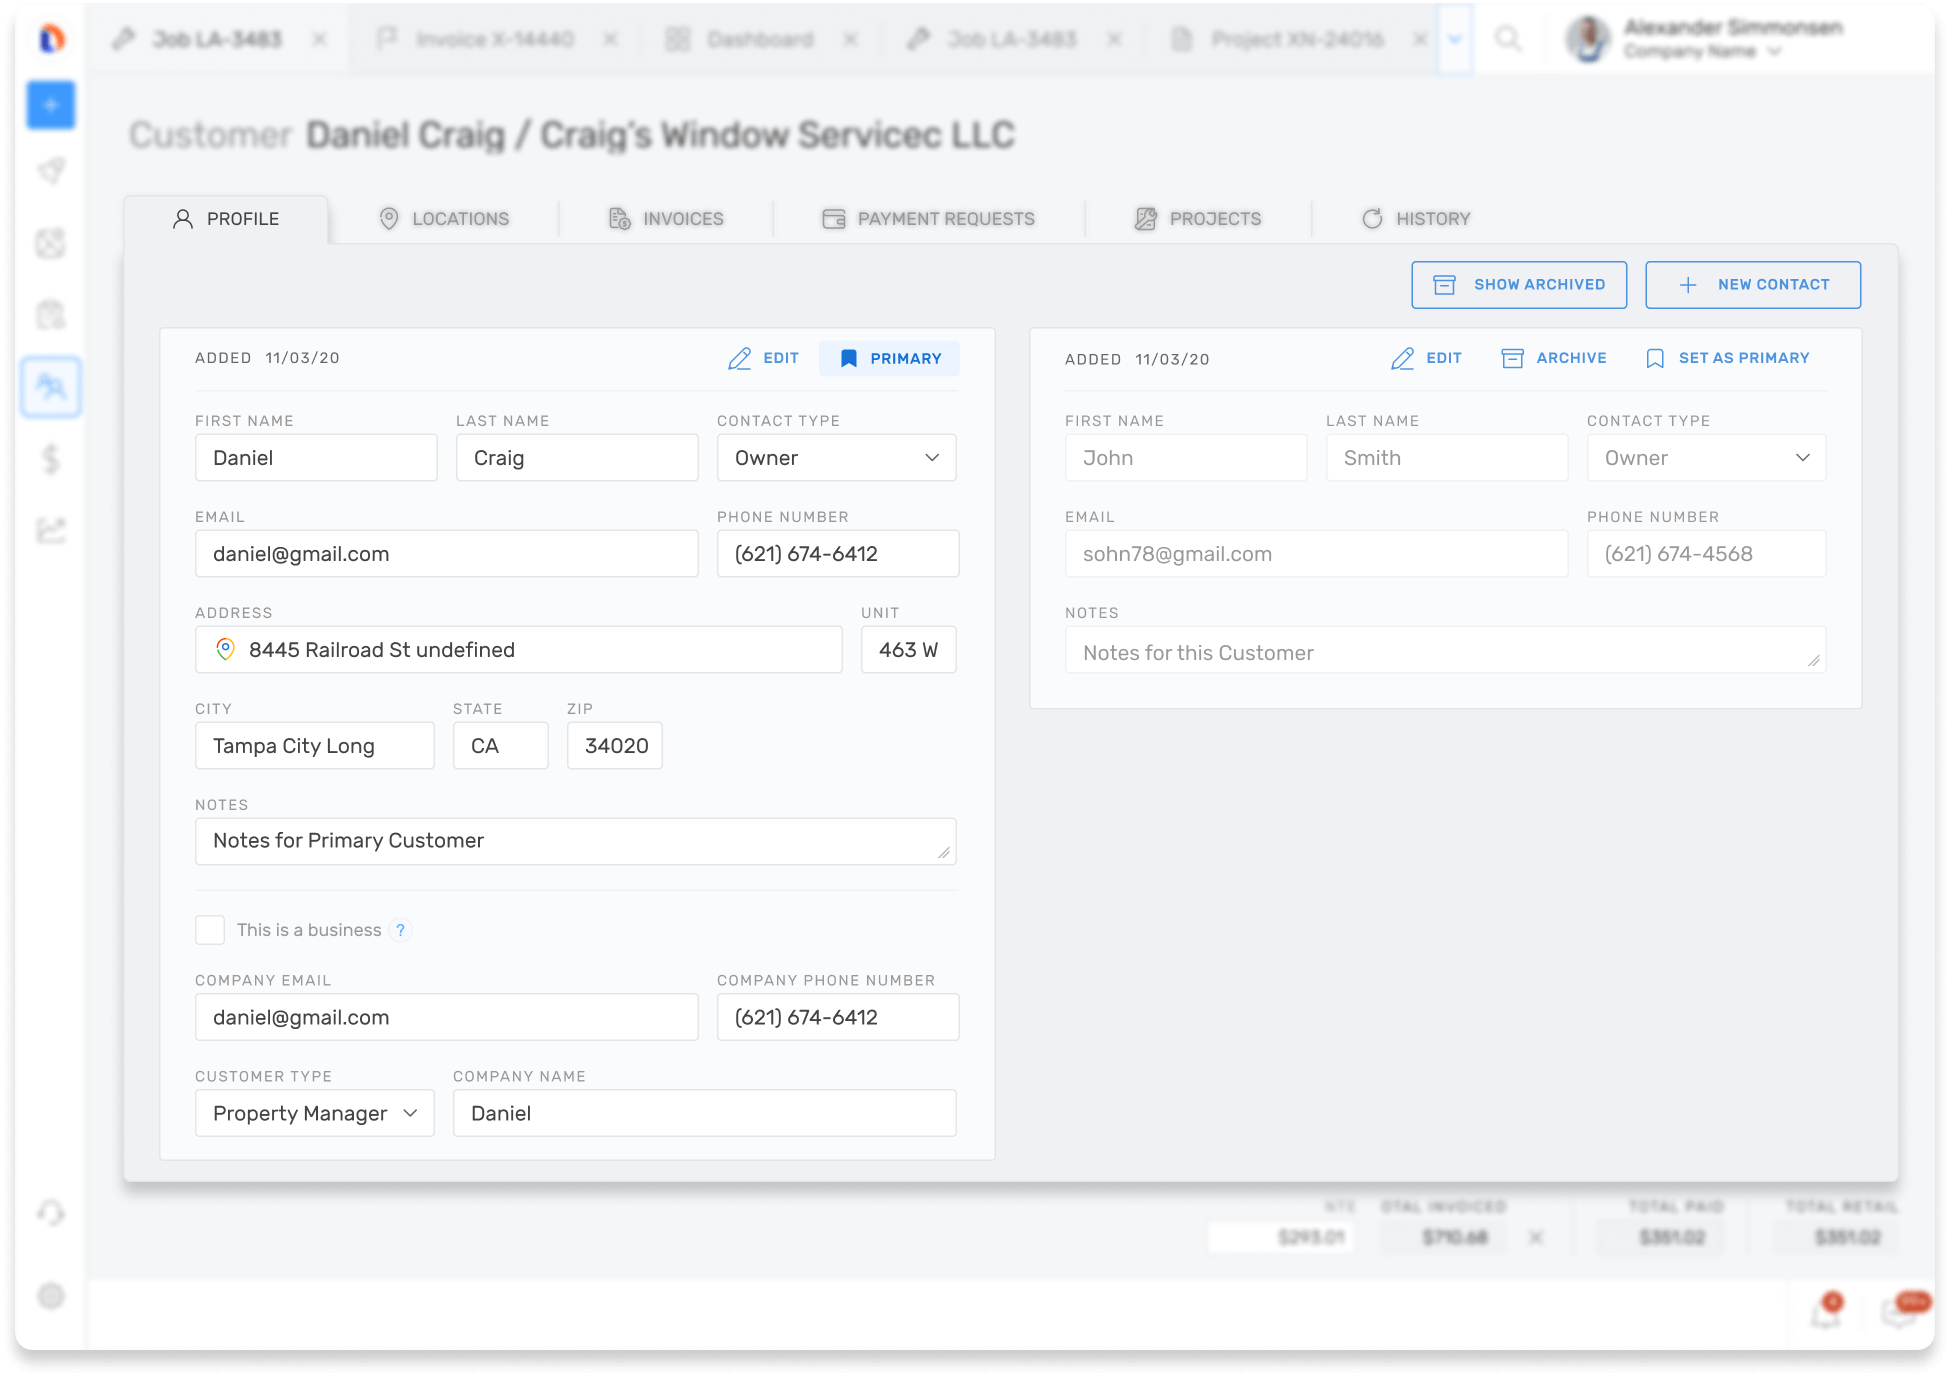Click the New Contact button
Image resolution: width=1951 pixels, height=1378 pixels.
pyautogui.click(x=1752, y=284)
